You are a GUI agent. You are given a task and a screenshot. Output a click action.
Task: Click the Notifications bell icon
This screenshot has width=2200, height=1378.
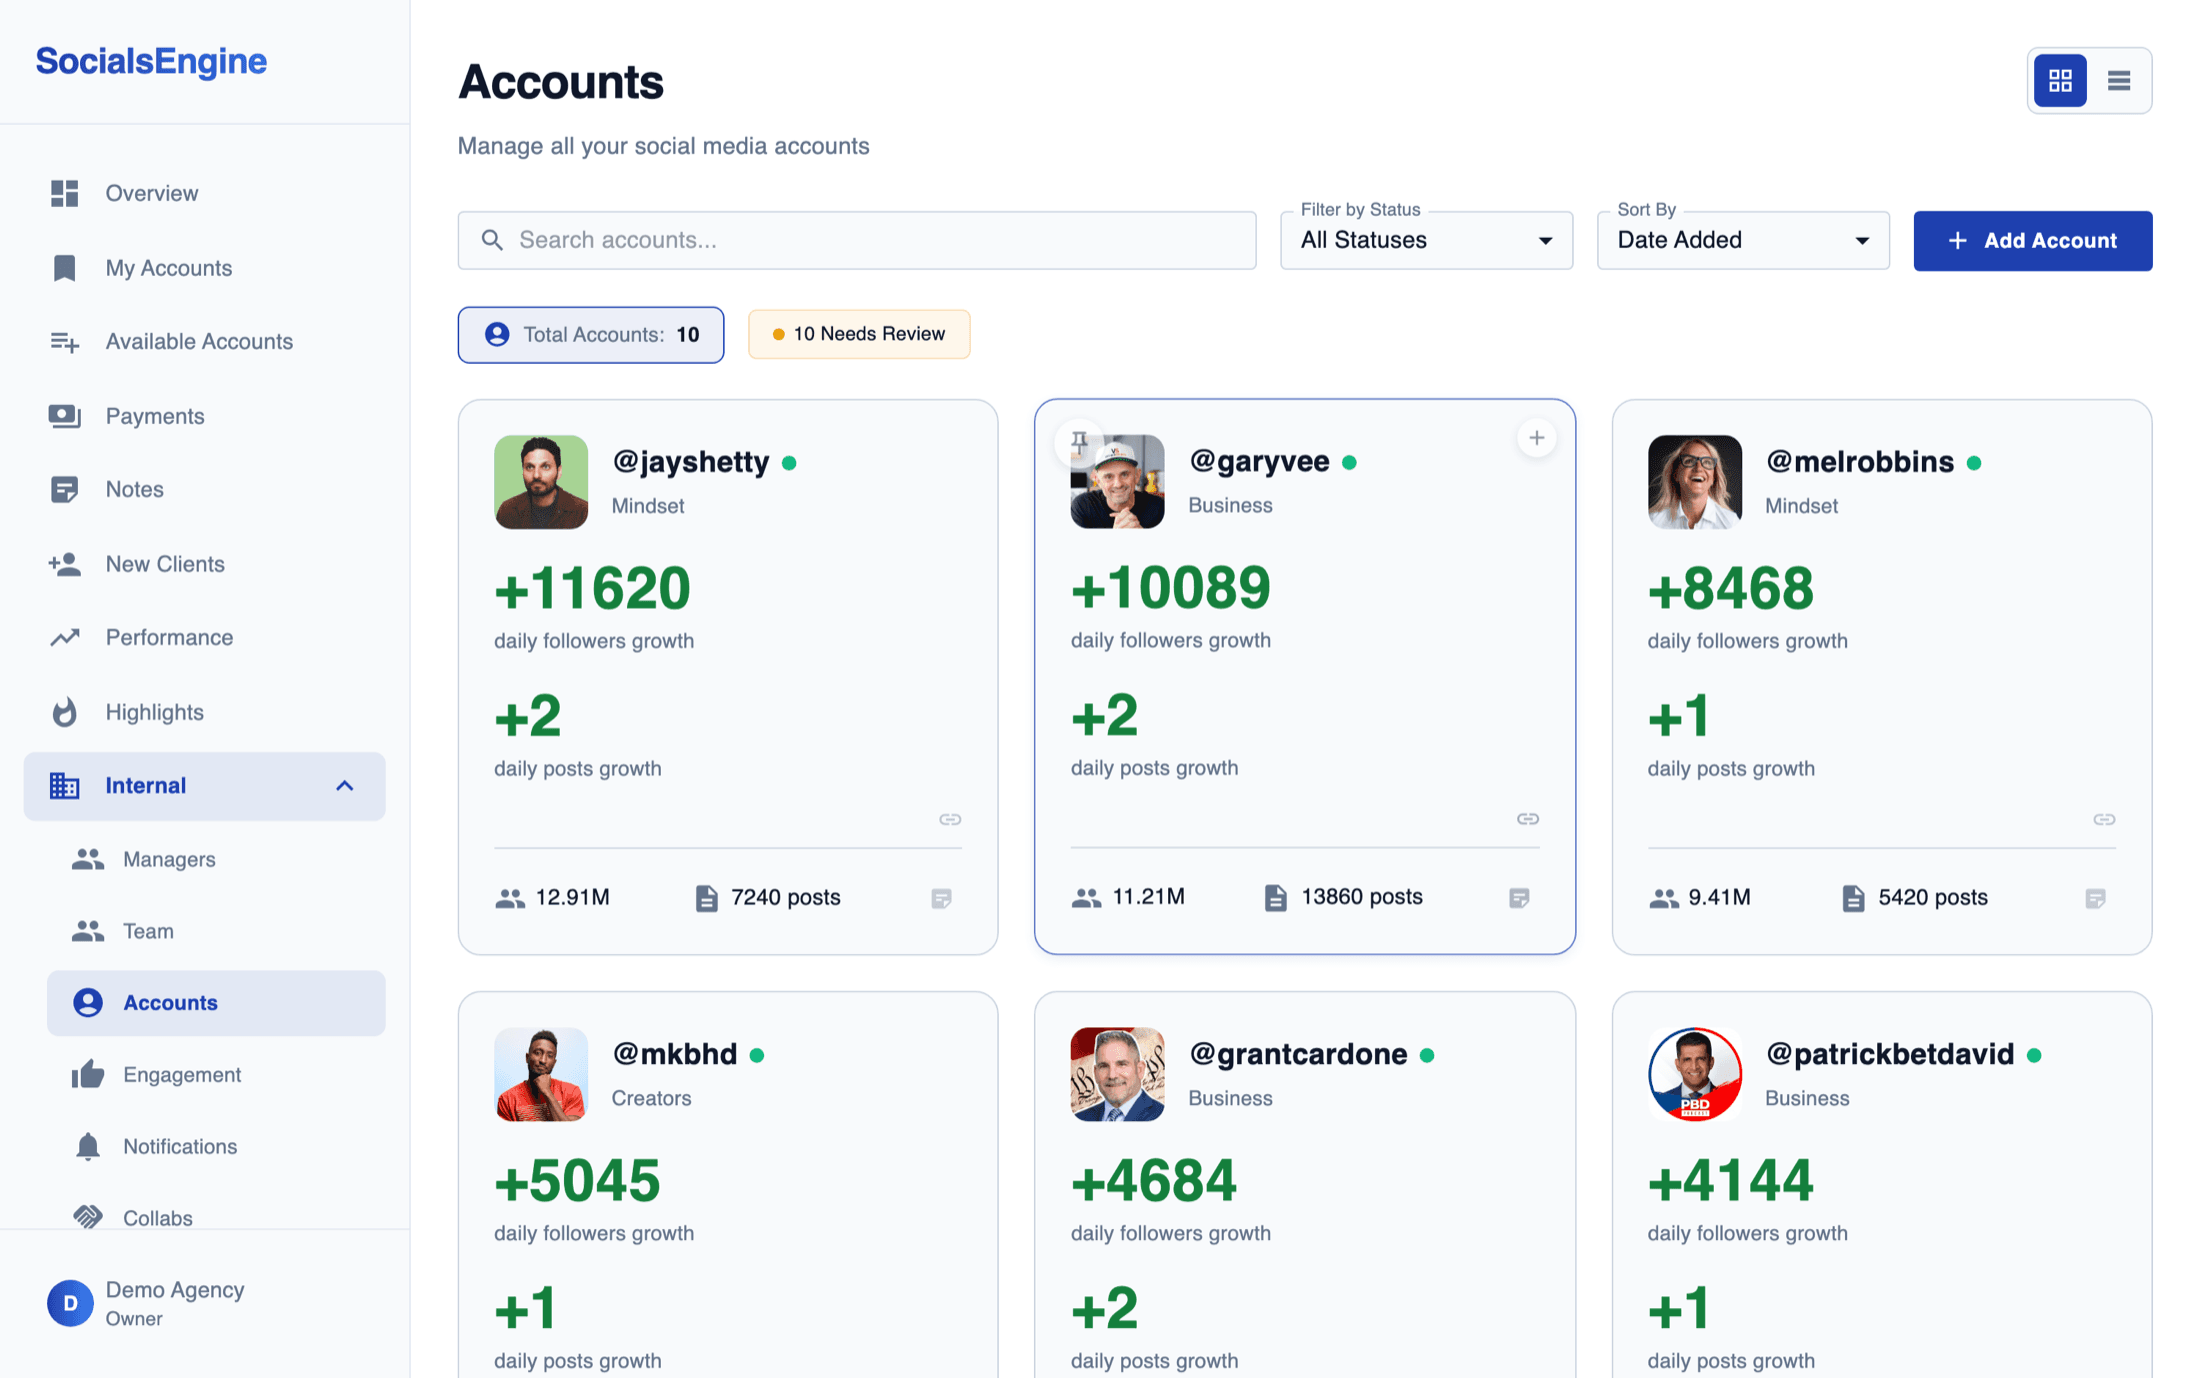pyautogui.click(x=88, y=1147)
